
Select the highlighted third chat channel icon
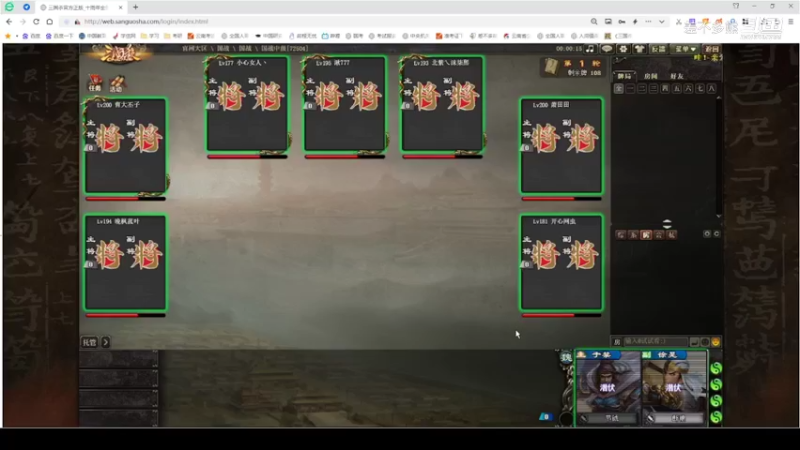[x=646, y=235]
